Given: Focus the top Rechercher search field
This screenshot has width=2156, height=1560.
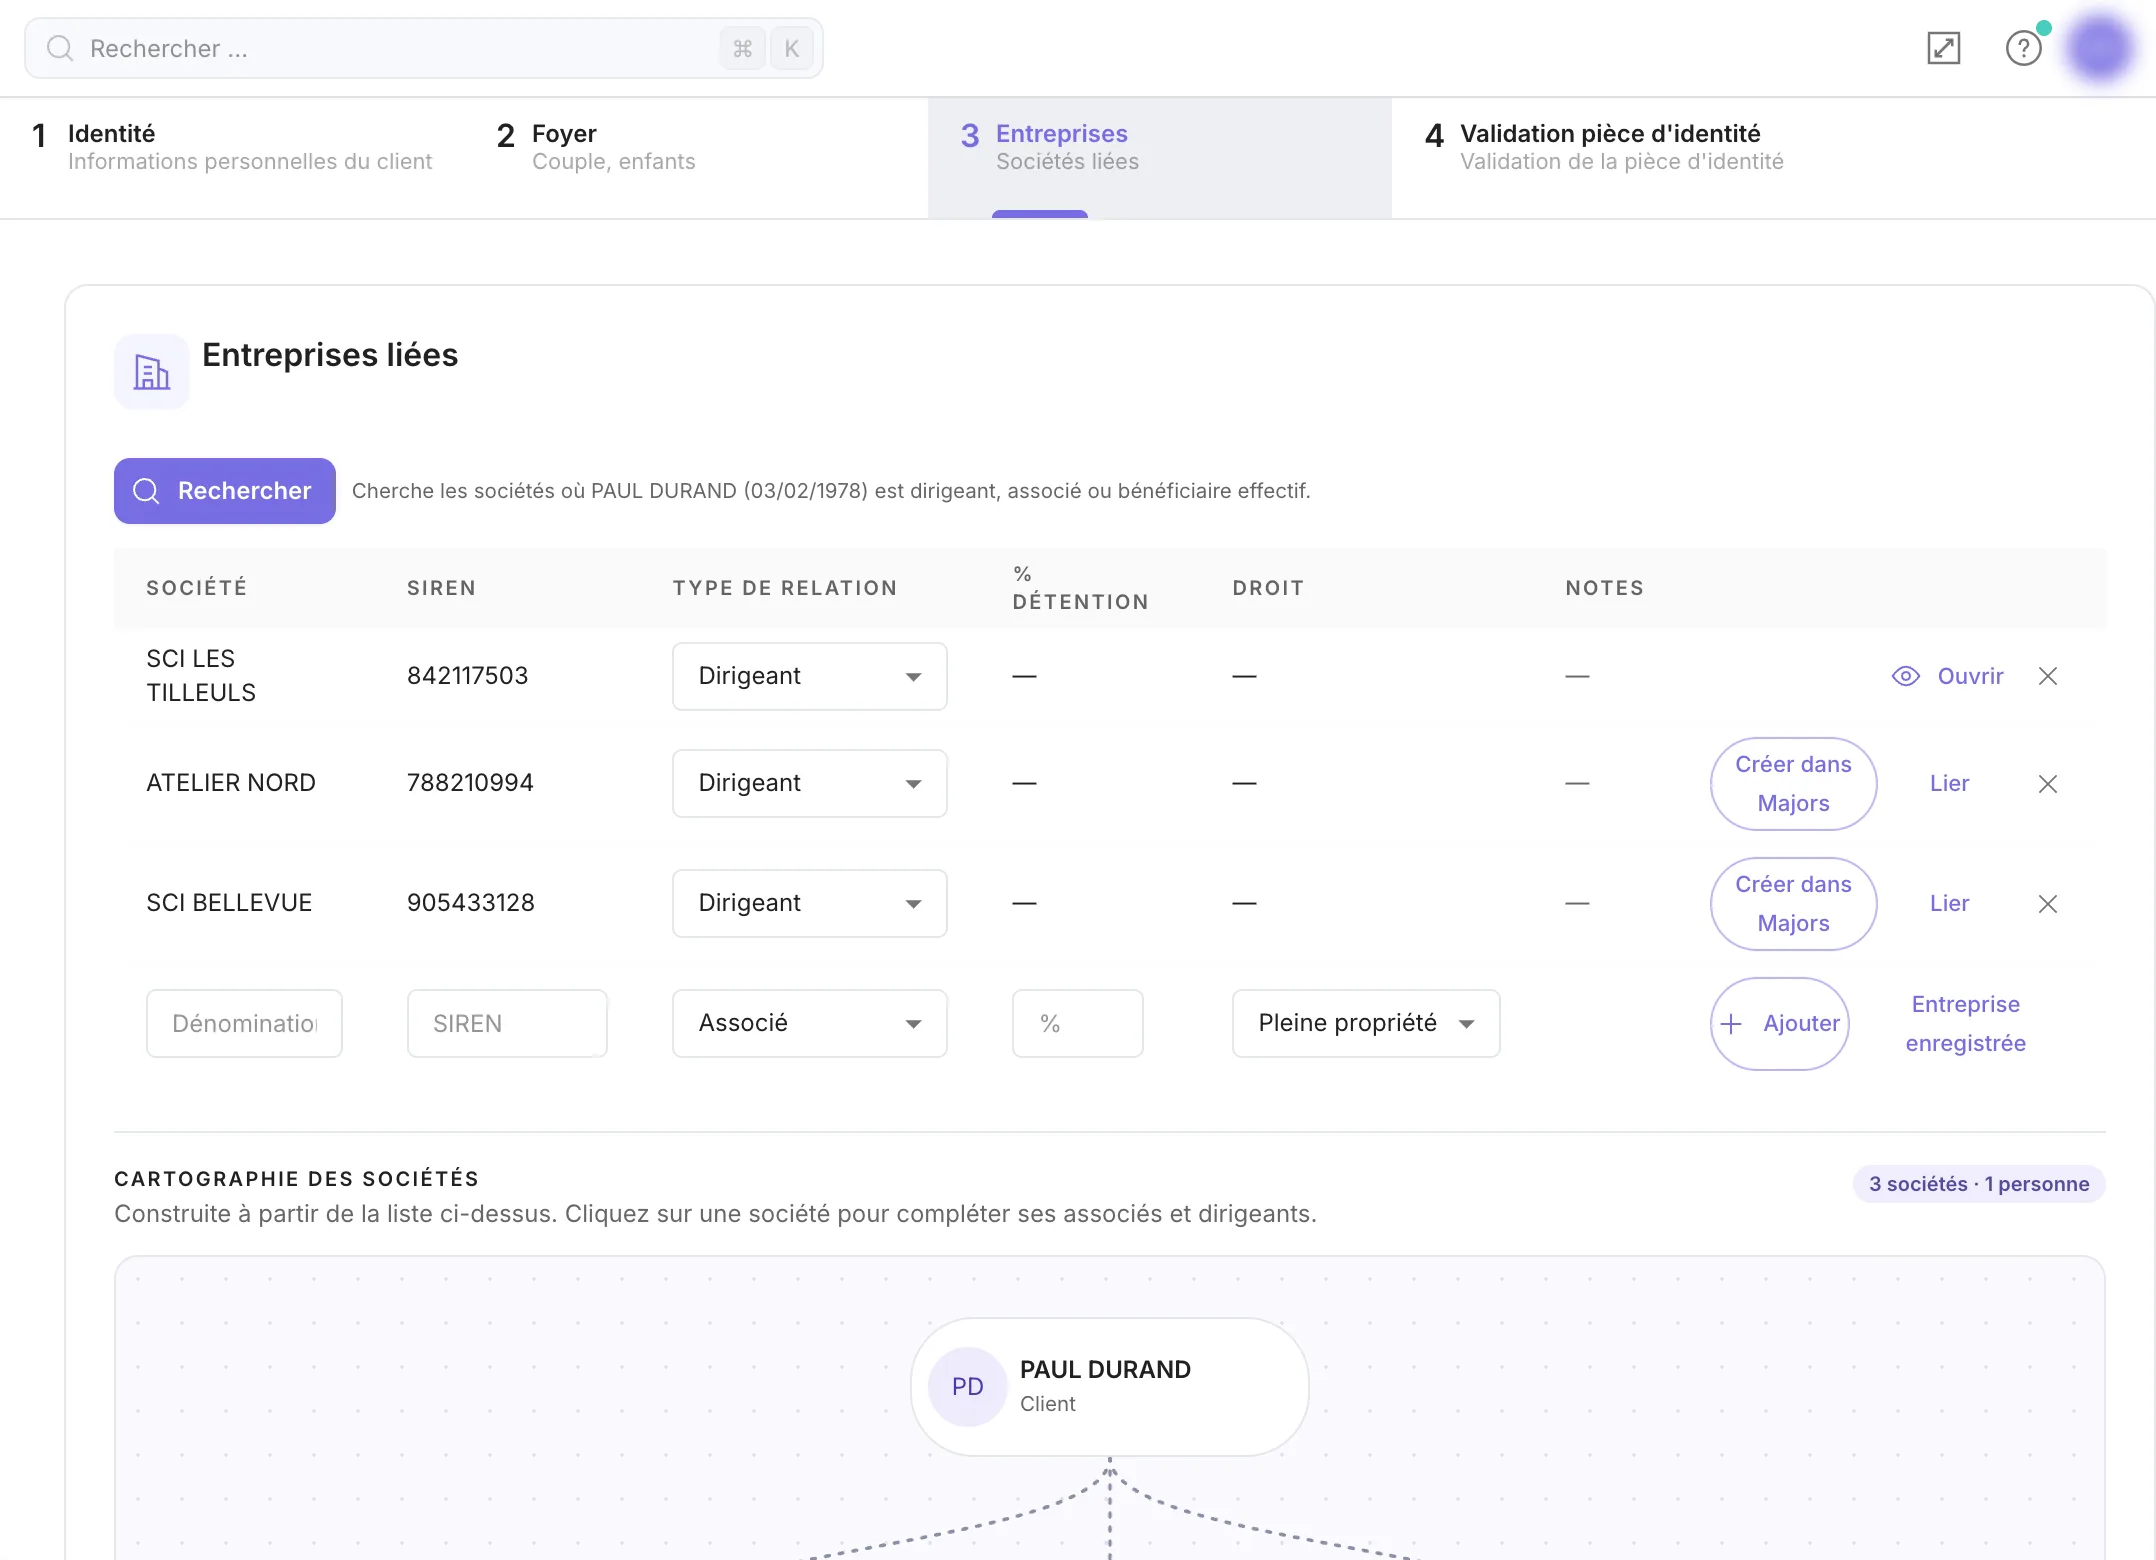Looking at the screenshot, I should coord(424,48).
